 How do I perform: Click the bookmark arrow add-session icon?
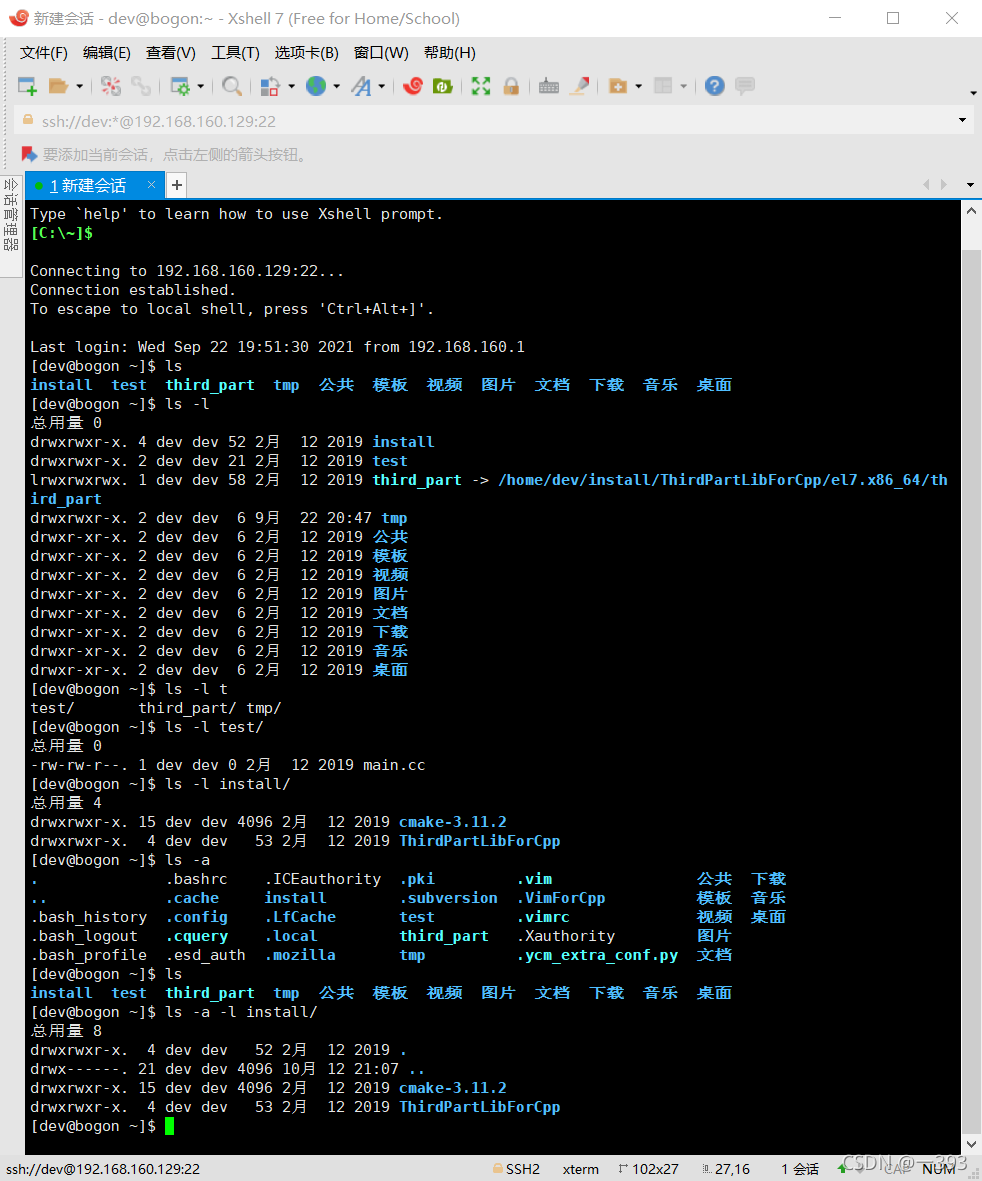tap(29, 154)
